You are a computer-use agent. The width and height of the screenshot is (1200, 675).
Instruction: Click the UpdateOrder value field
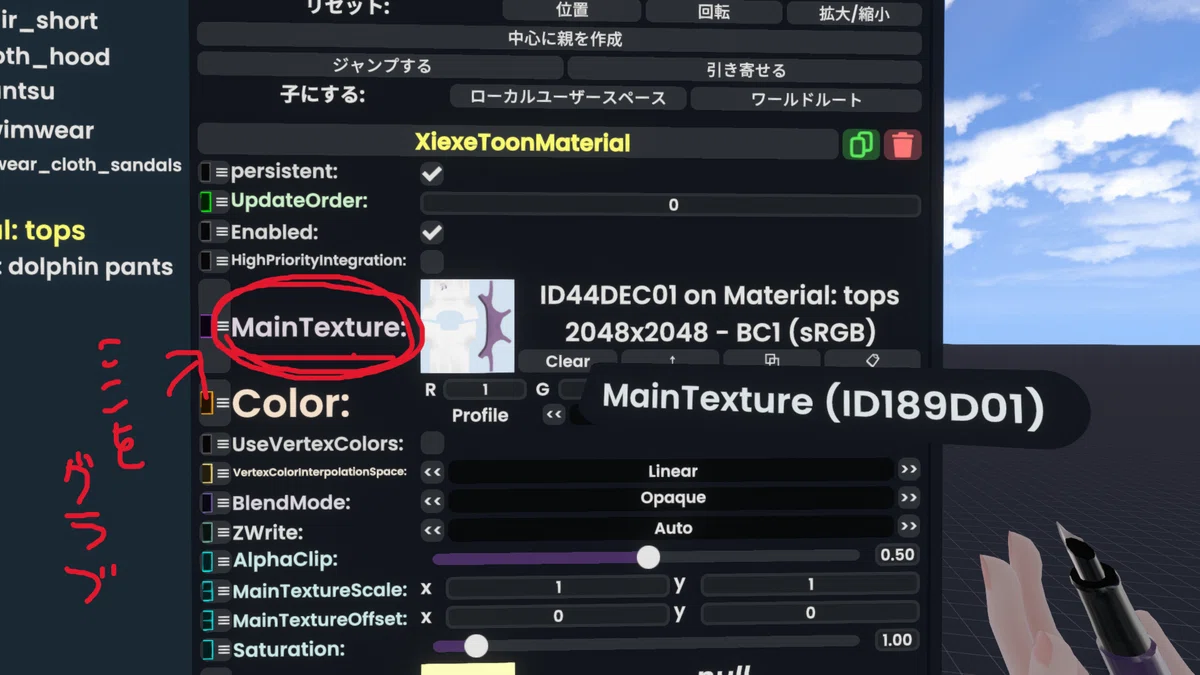click(671, 205)
